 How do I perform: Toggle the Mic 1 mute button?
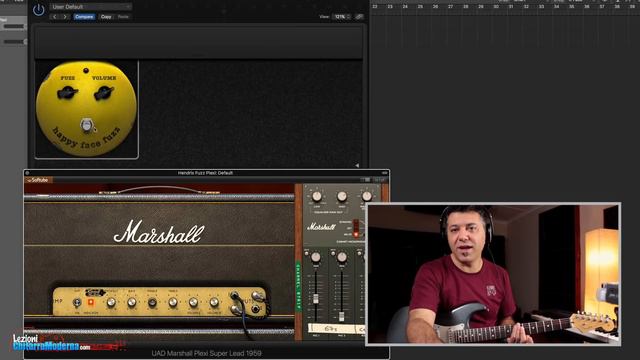307,253
